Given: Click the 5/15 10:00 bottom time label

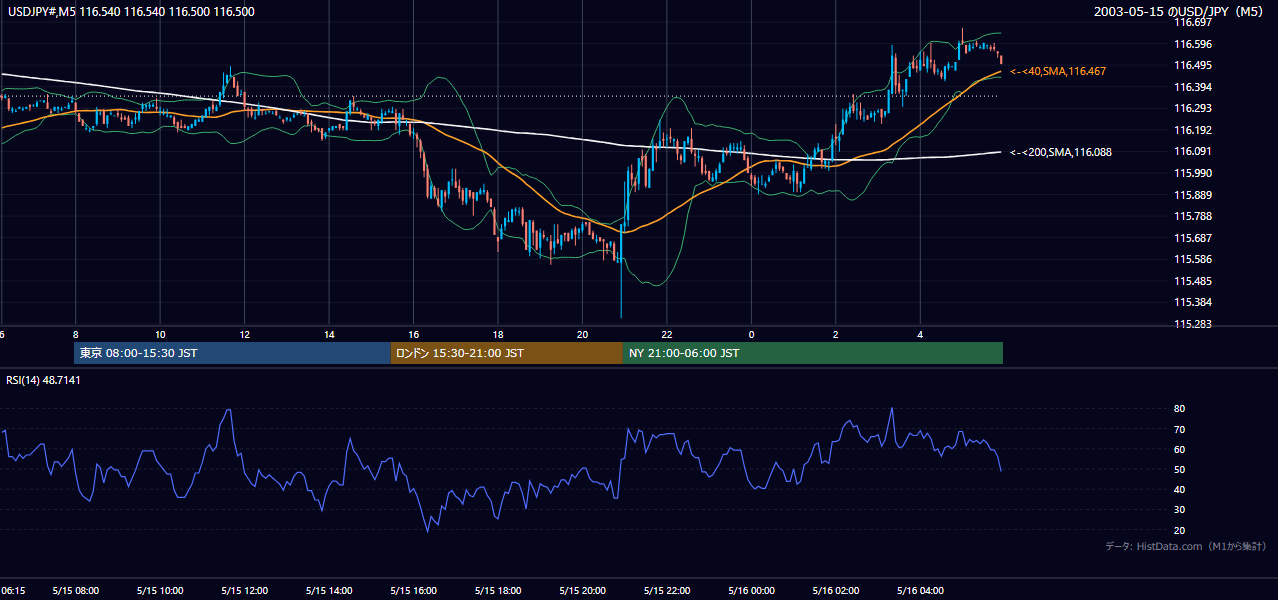Looking at the screenshot, I should point(160,591).
